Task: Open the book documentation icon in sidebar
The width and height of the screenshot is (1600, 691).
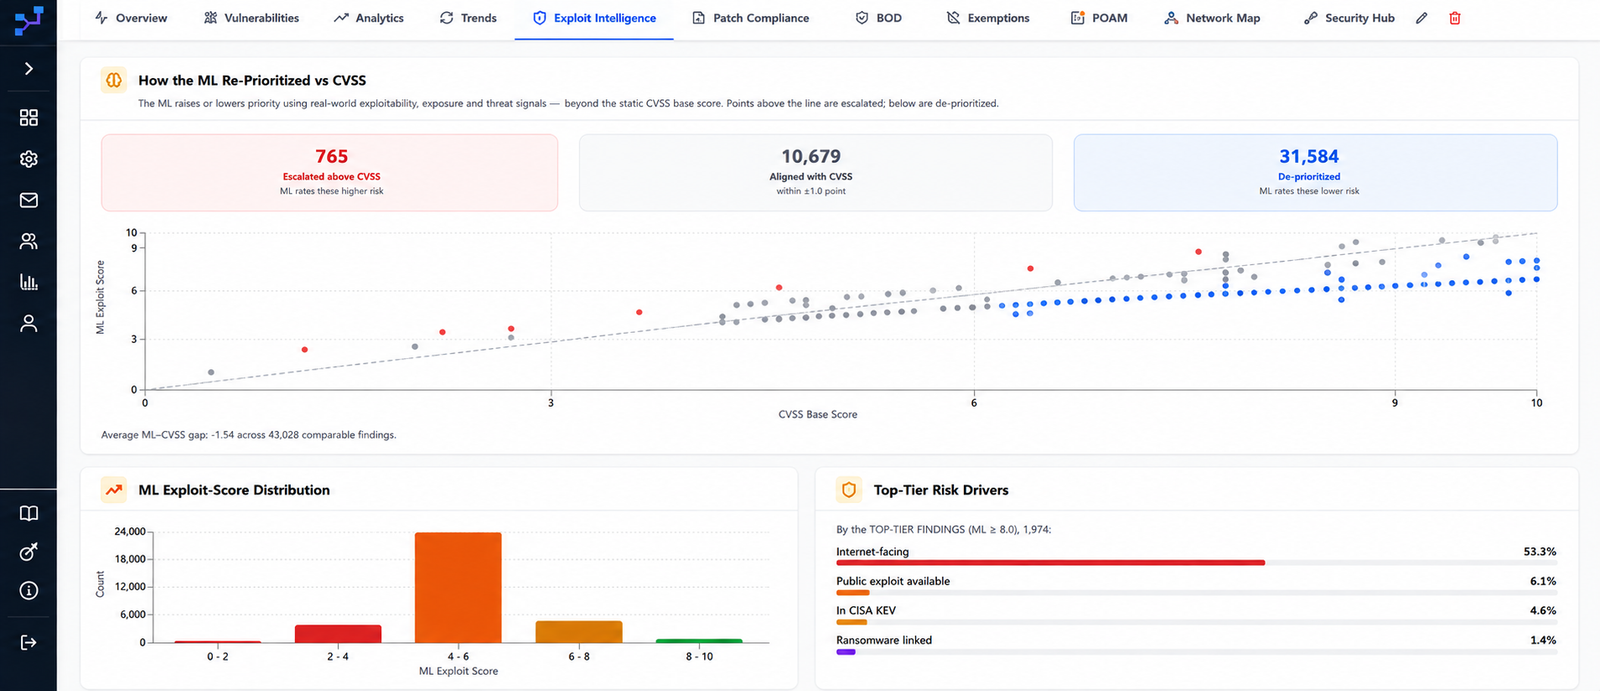Action: (29, 513)
